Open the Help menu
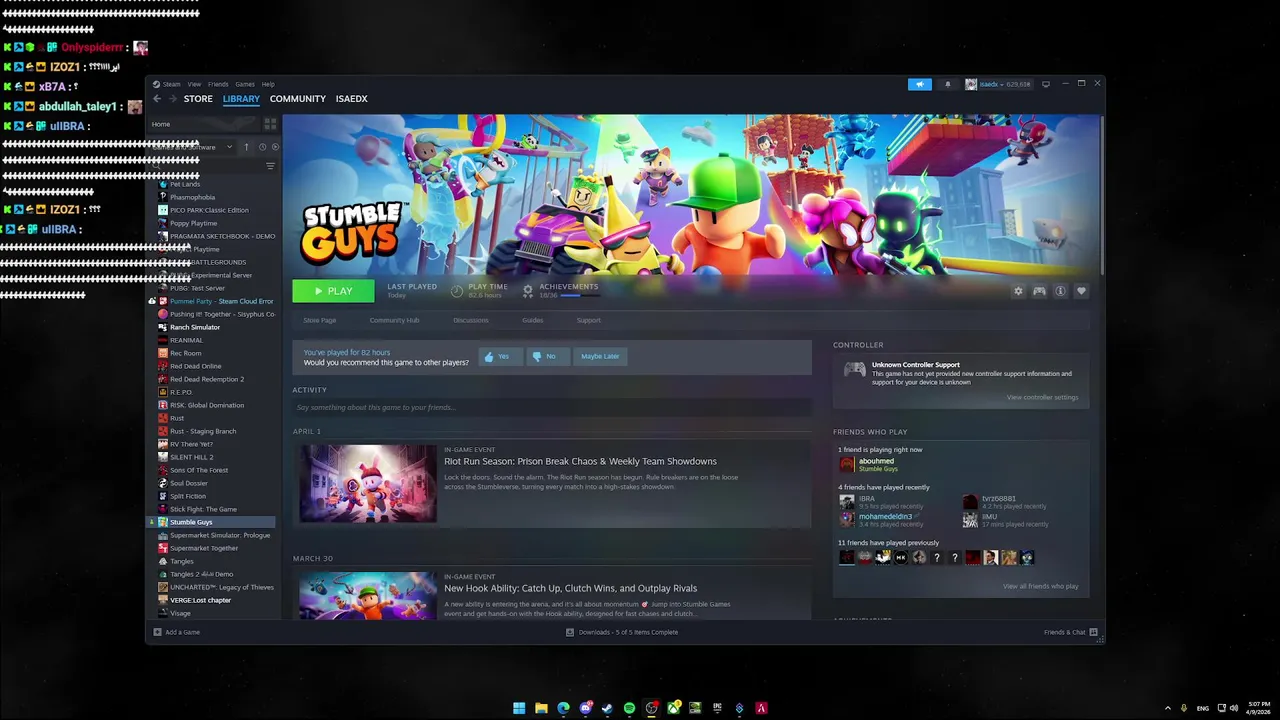The height and width of the screenshot is (720, 1280). (268, 84)
